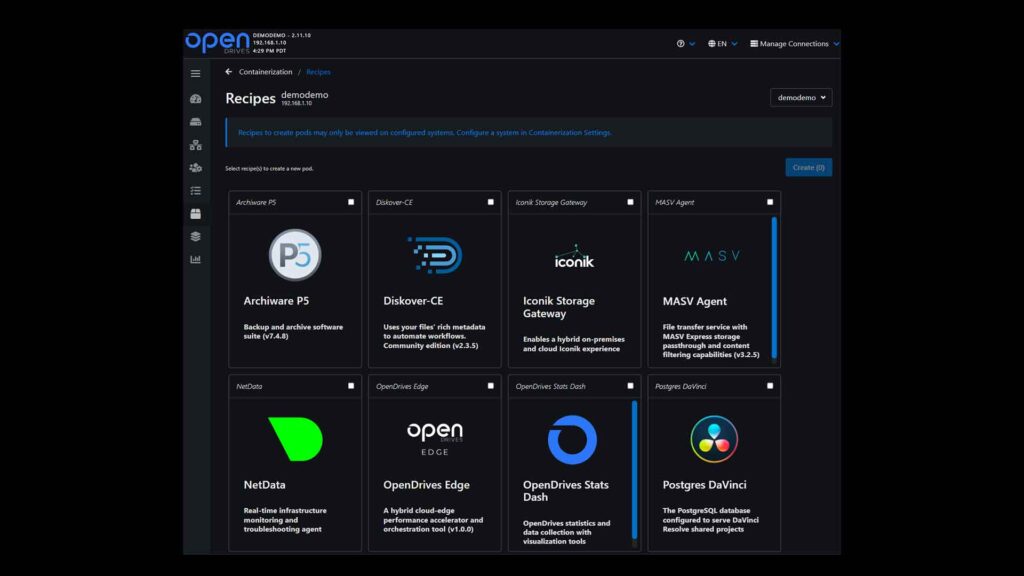Click the iconik logo

[575, 257]
